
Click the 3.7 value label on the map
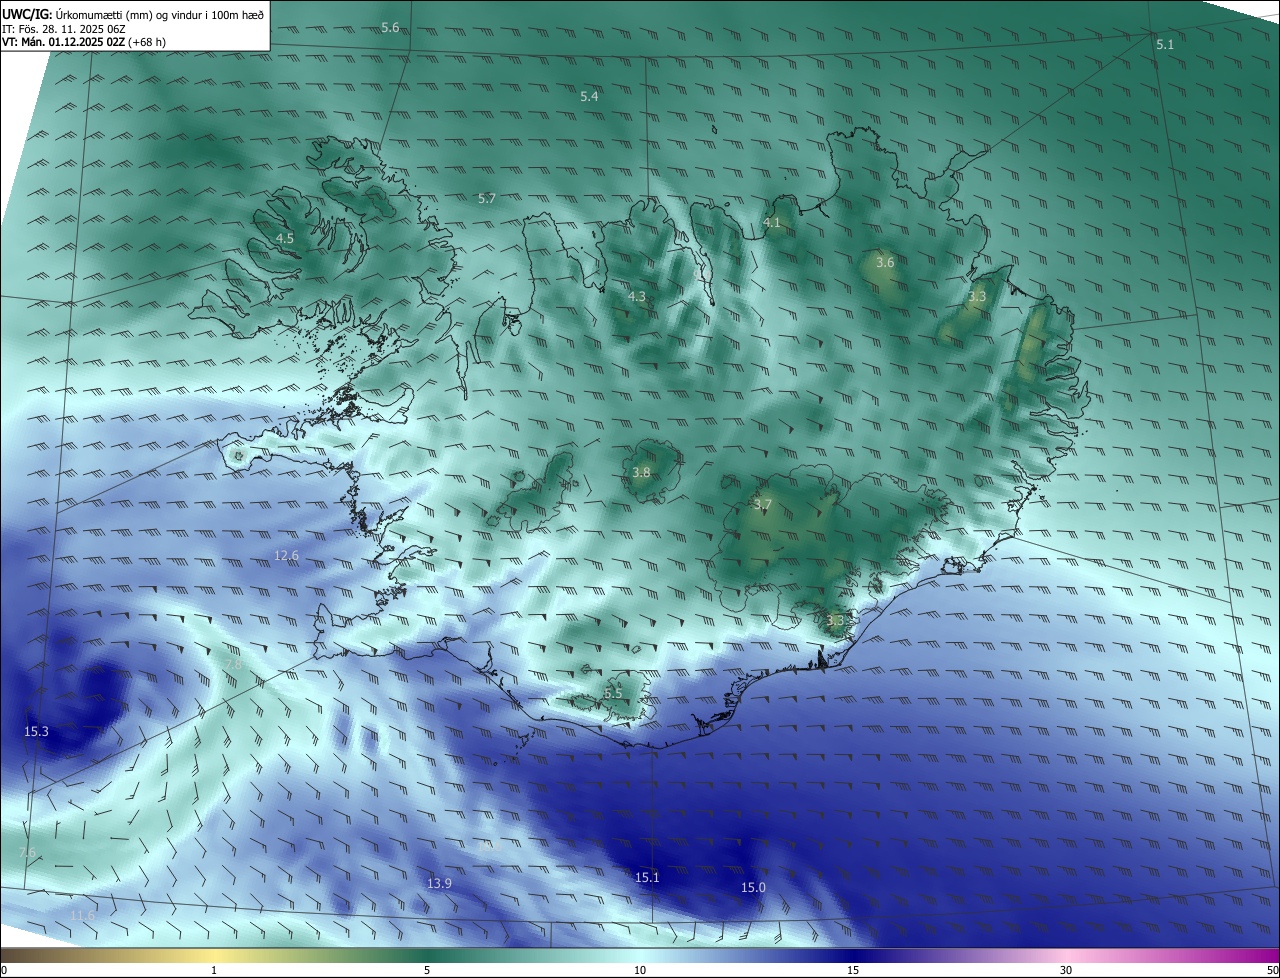pos(763,505)
